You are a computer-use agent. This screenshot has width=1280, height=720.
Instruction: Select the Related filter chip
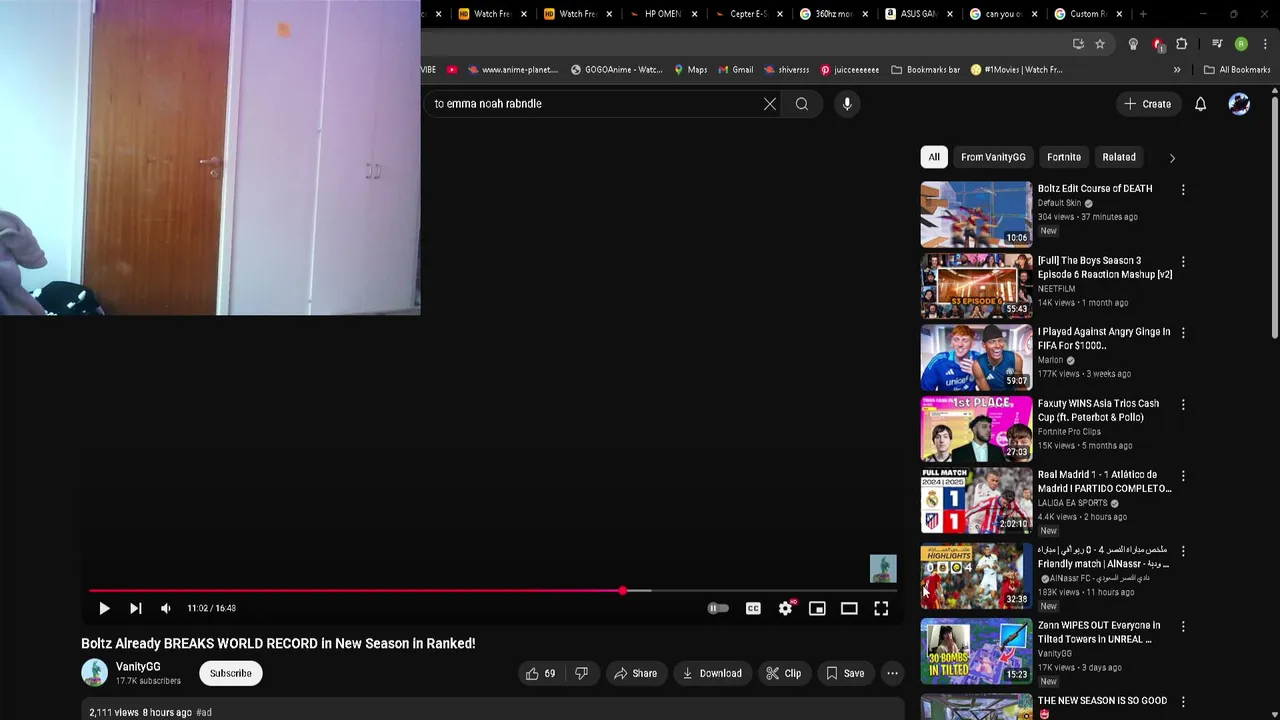(x=1119, y=157)
